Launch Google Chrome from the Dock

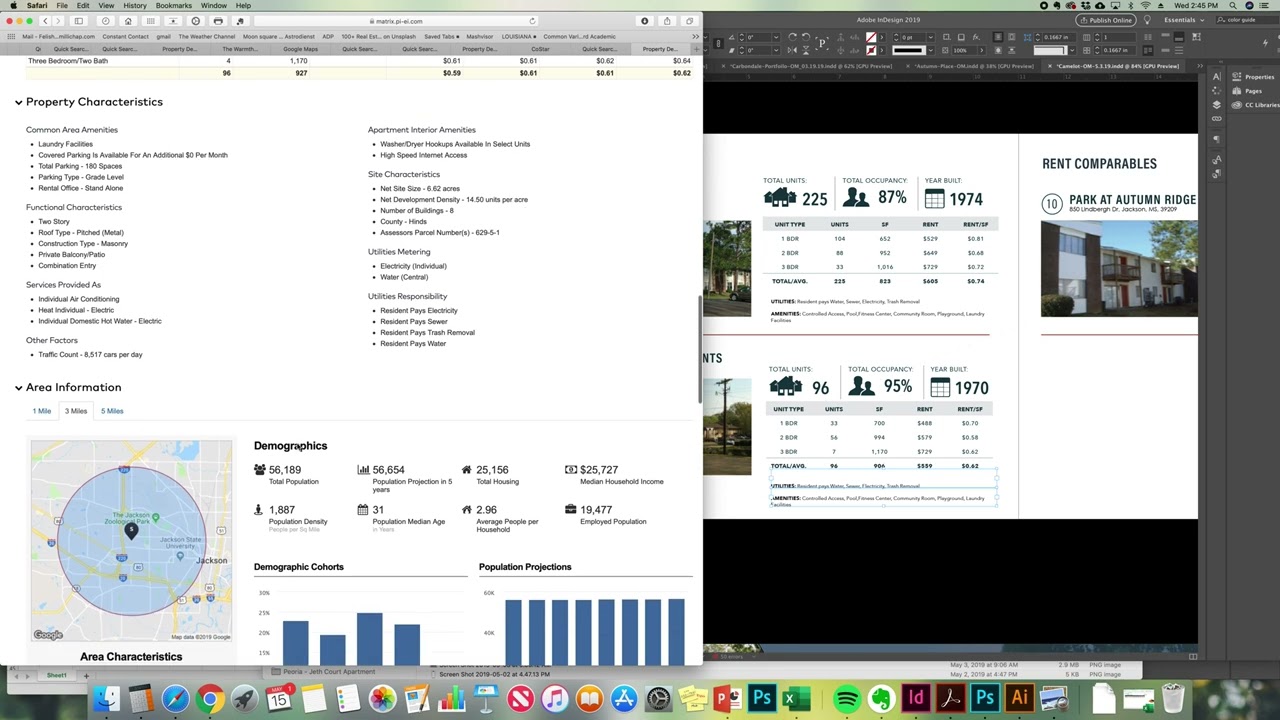210,698
